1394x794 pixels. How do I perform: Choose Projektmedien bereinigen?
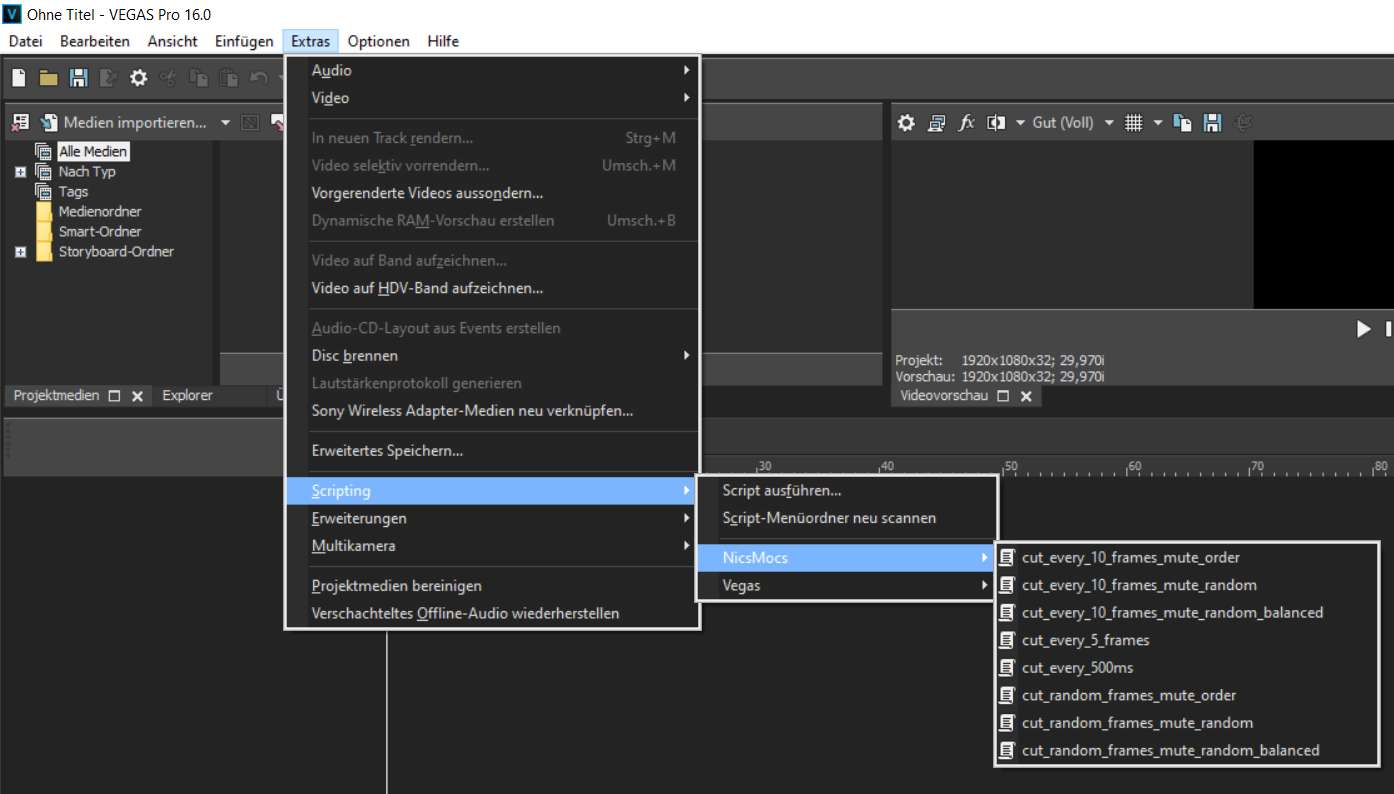coord(493,586)
